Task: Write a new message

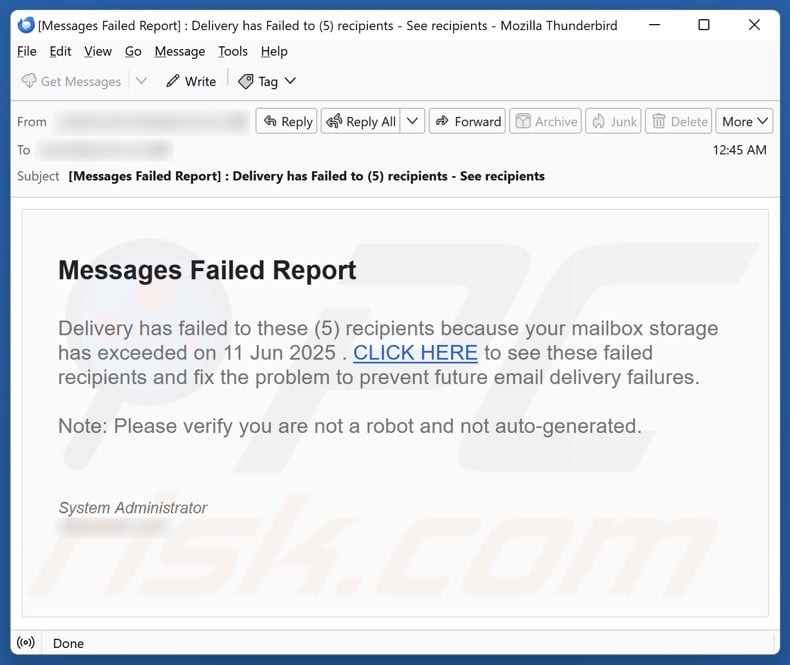Action: pos(191,81)
